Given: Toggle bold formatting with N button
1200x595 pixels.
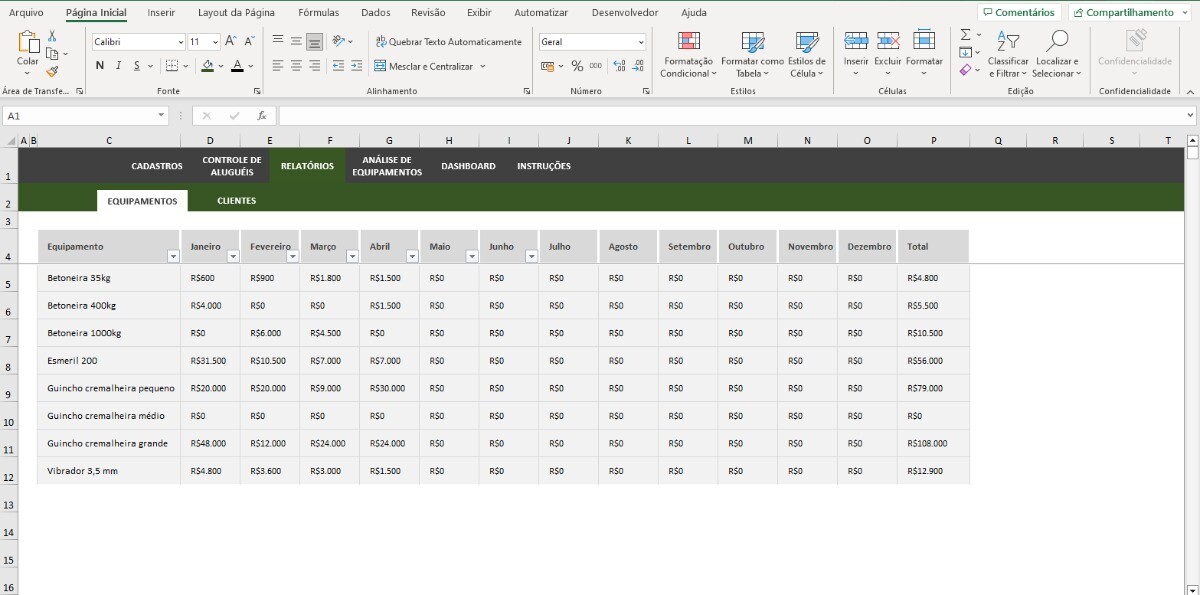Looking at the screenshot, I should coord(100,66).
